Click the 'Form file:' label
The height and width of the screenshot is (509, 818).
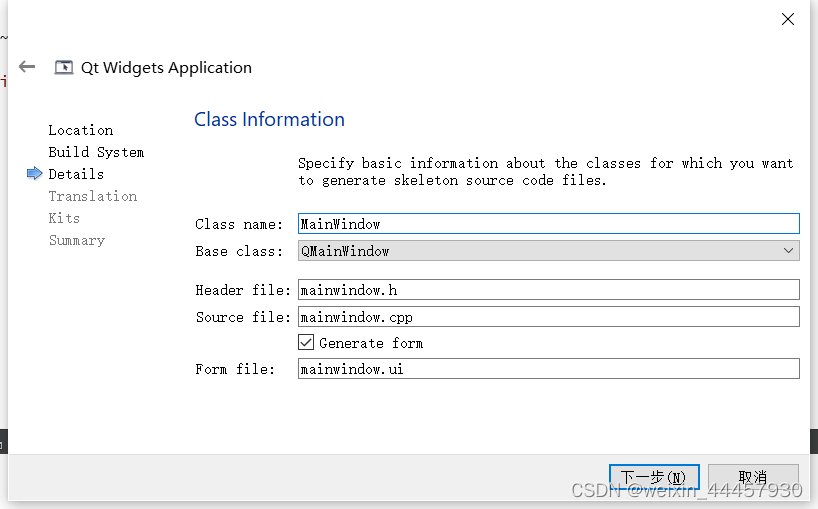(x=235, y=369)
